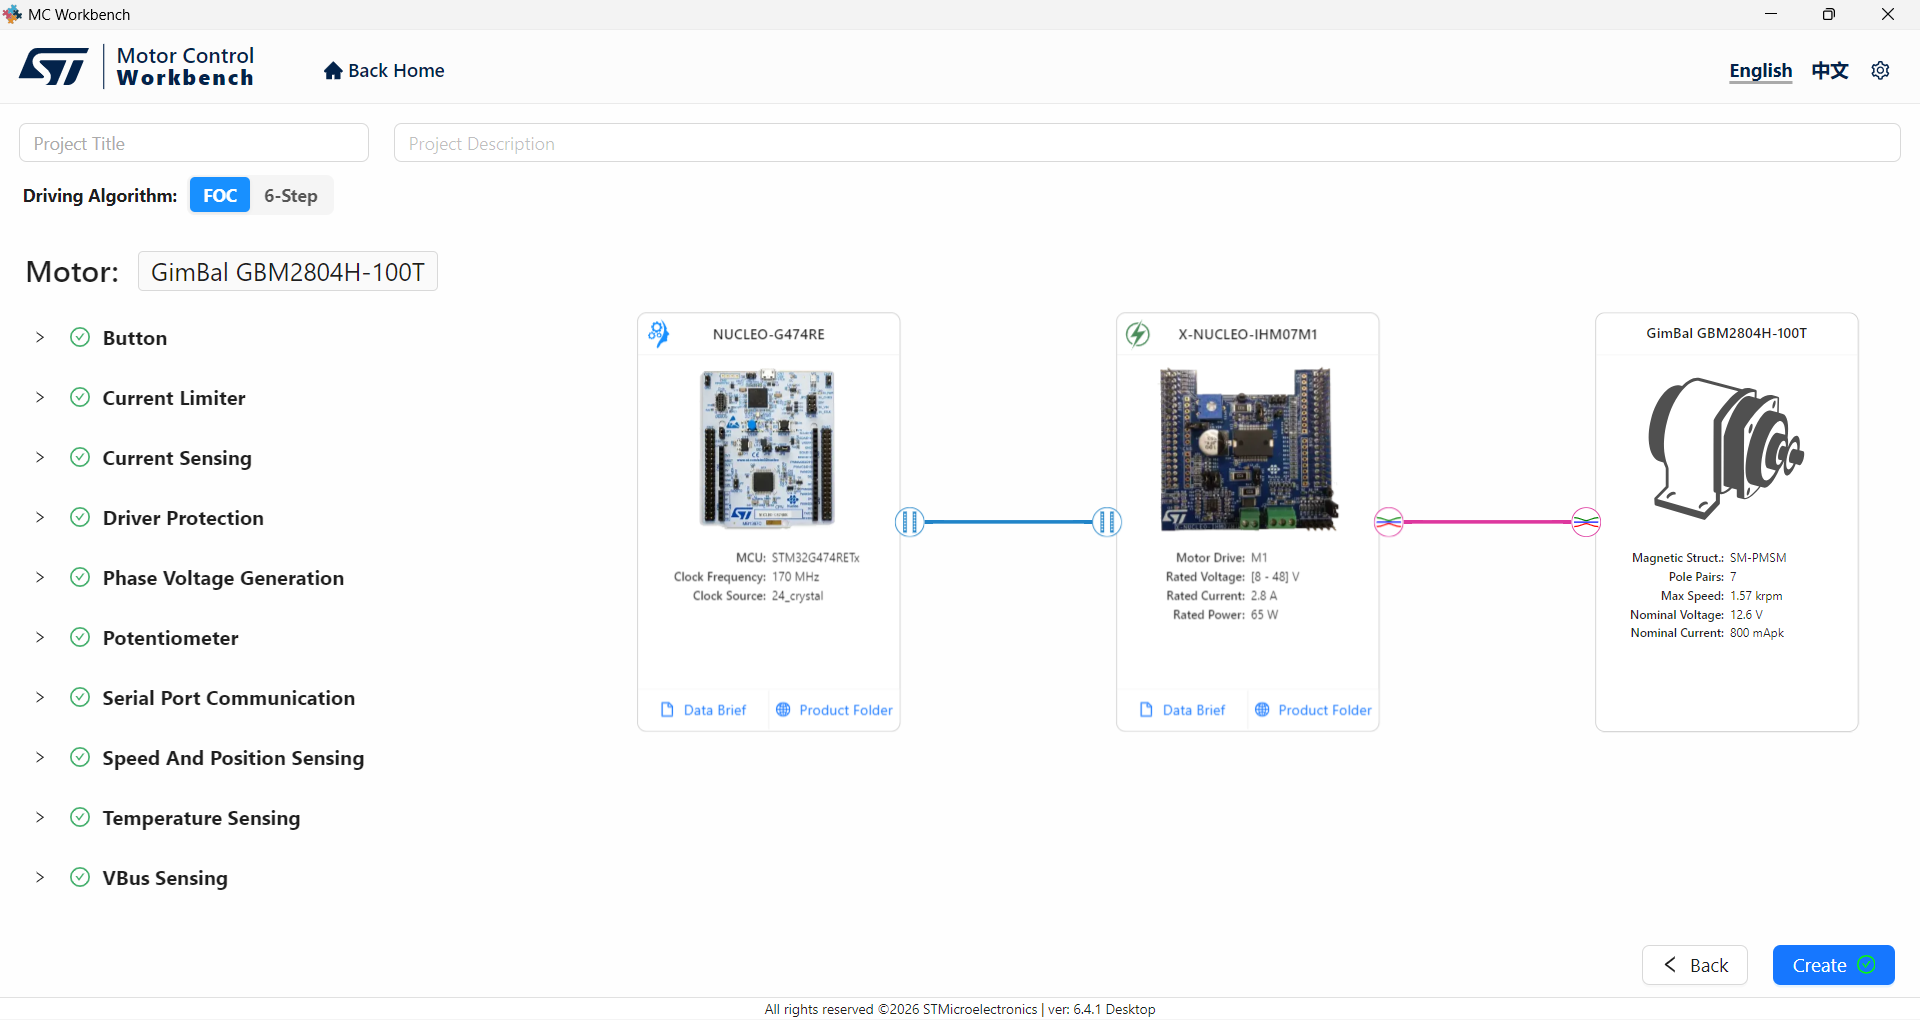
Task: Switch interface language to 中文
Action: click(x=1830, y=71)
